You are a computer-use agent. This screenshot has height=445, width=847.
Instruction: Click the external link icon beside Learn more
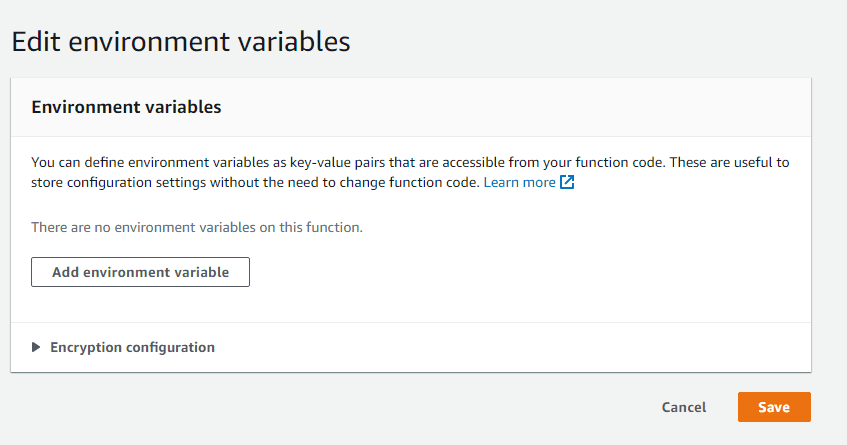(567, 183)
